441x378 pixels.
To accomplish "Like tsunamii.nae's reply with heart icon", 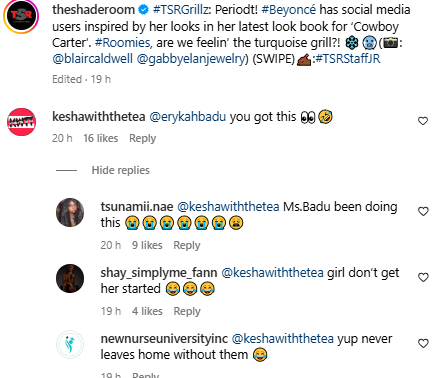I will point(423,211).
